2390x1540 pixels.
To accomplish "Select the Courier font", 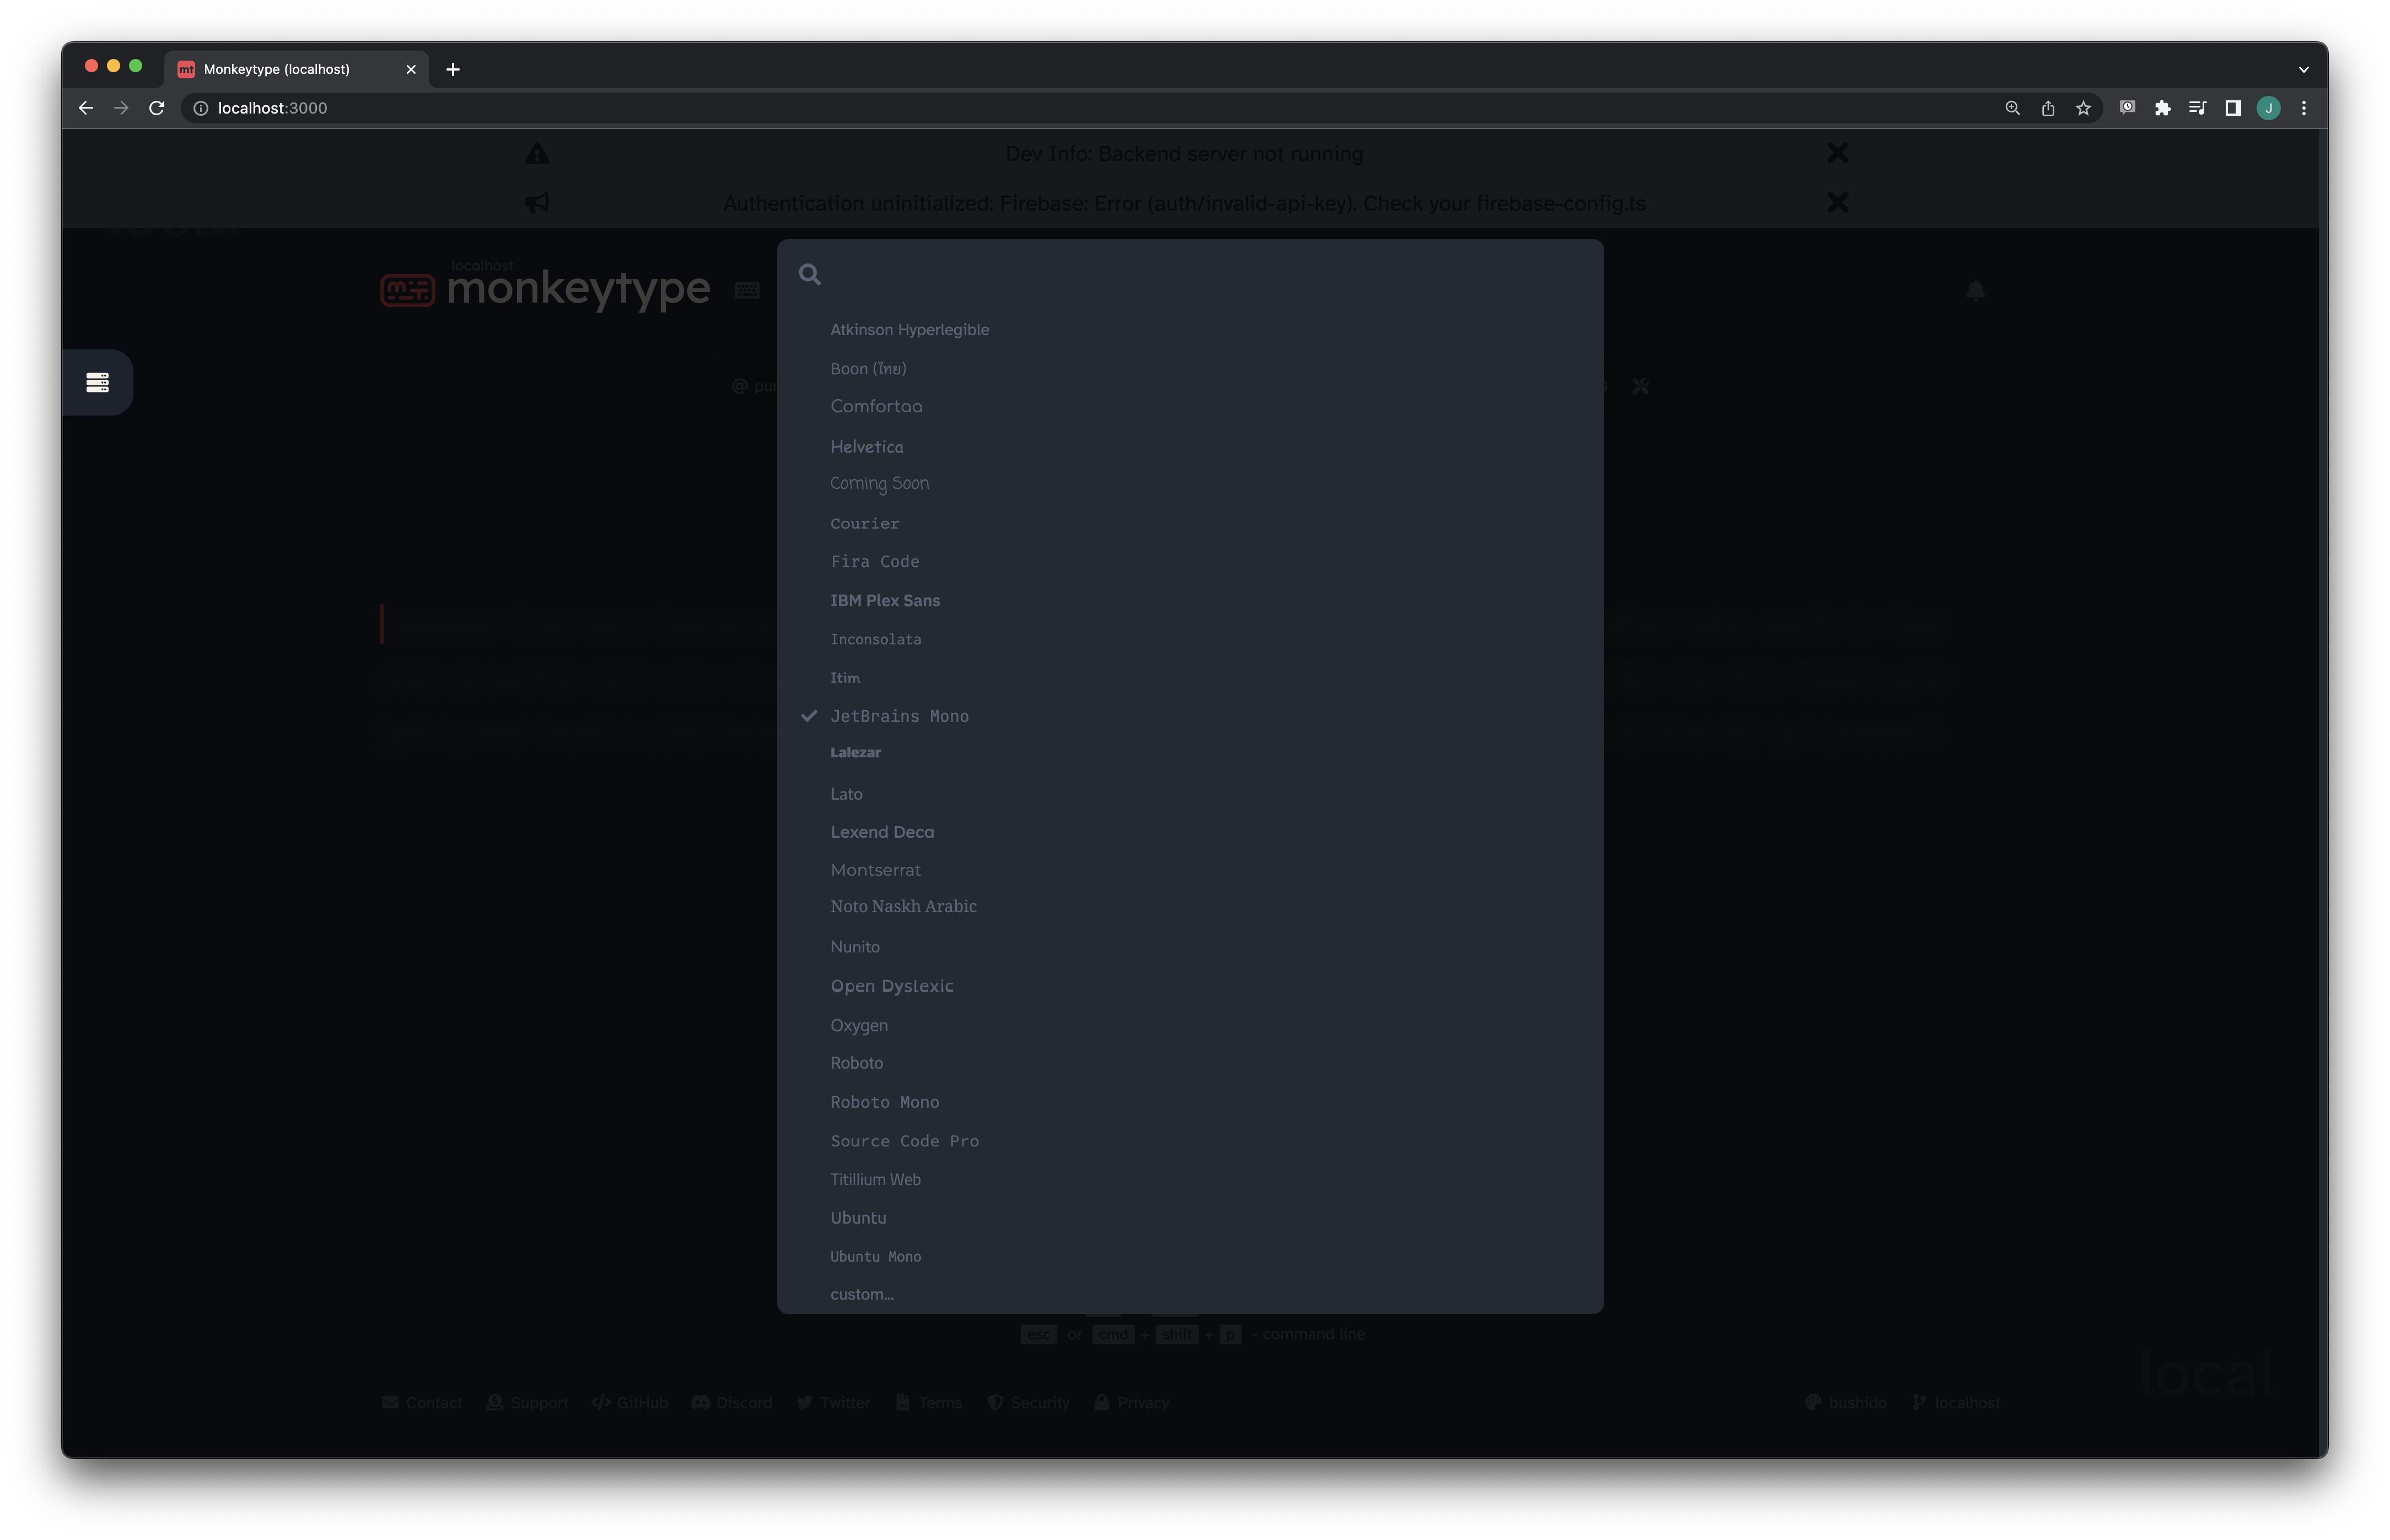I will tap(1189, 523).
